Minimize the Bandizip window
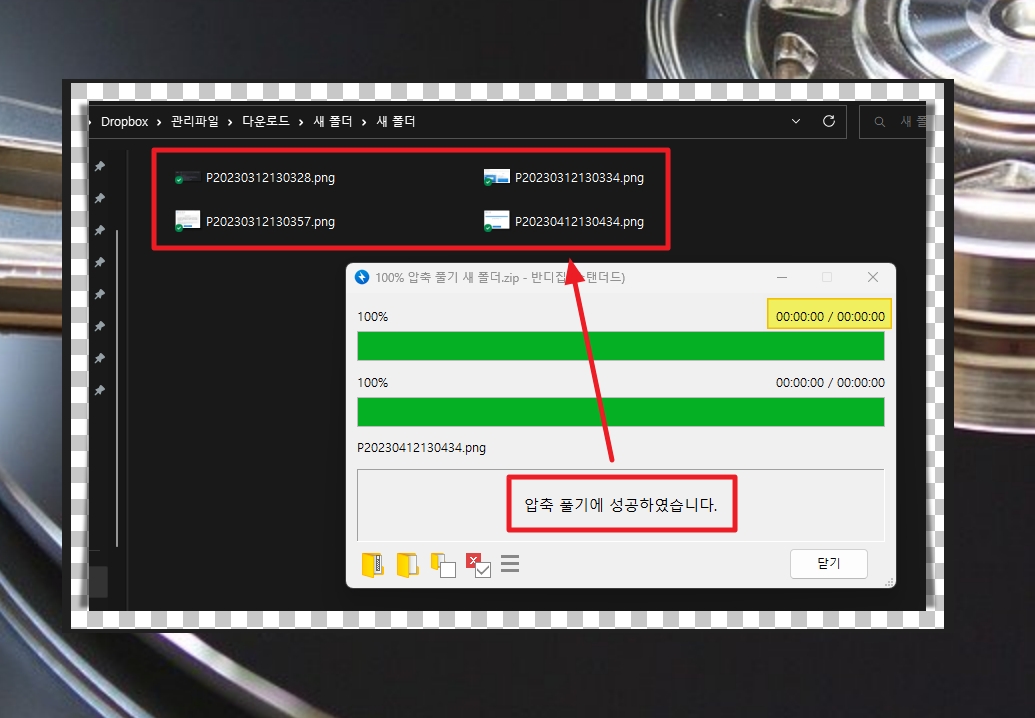The image size is (1035, 718). tap(782, 277)
